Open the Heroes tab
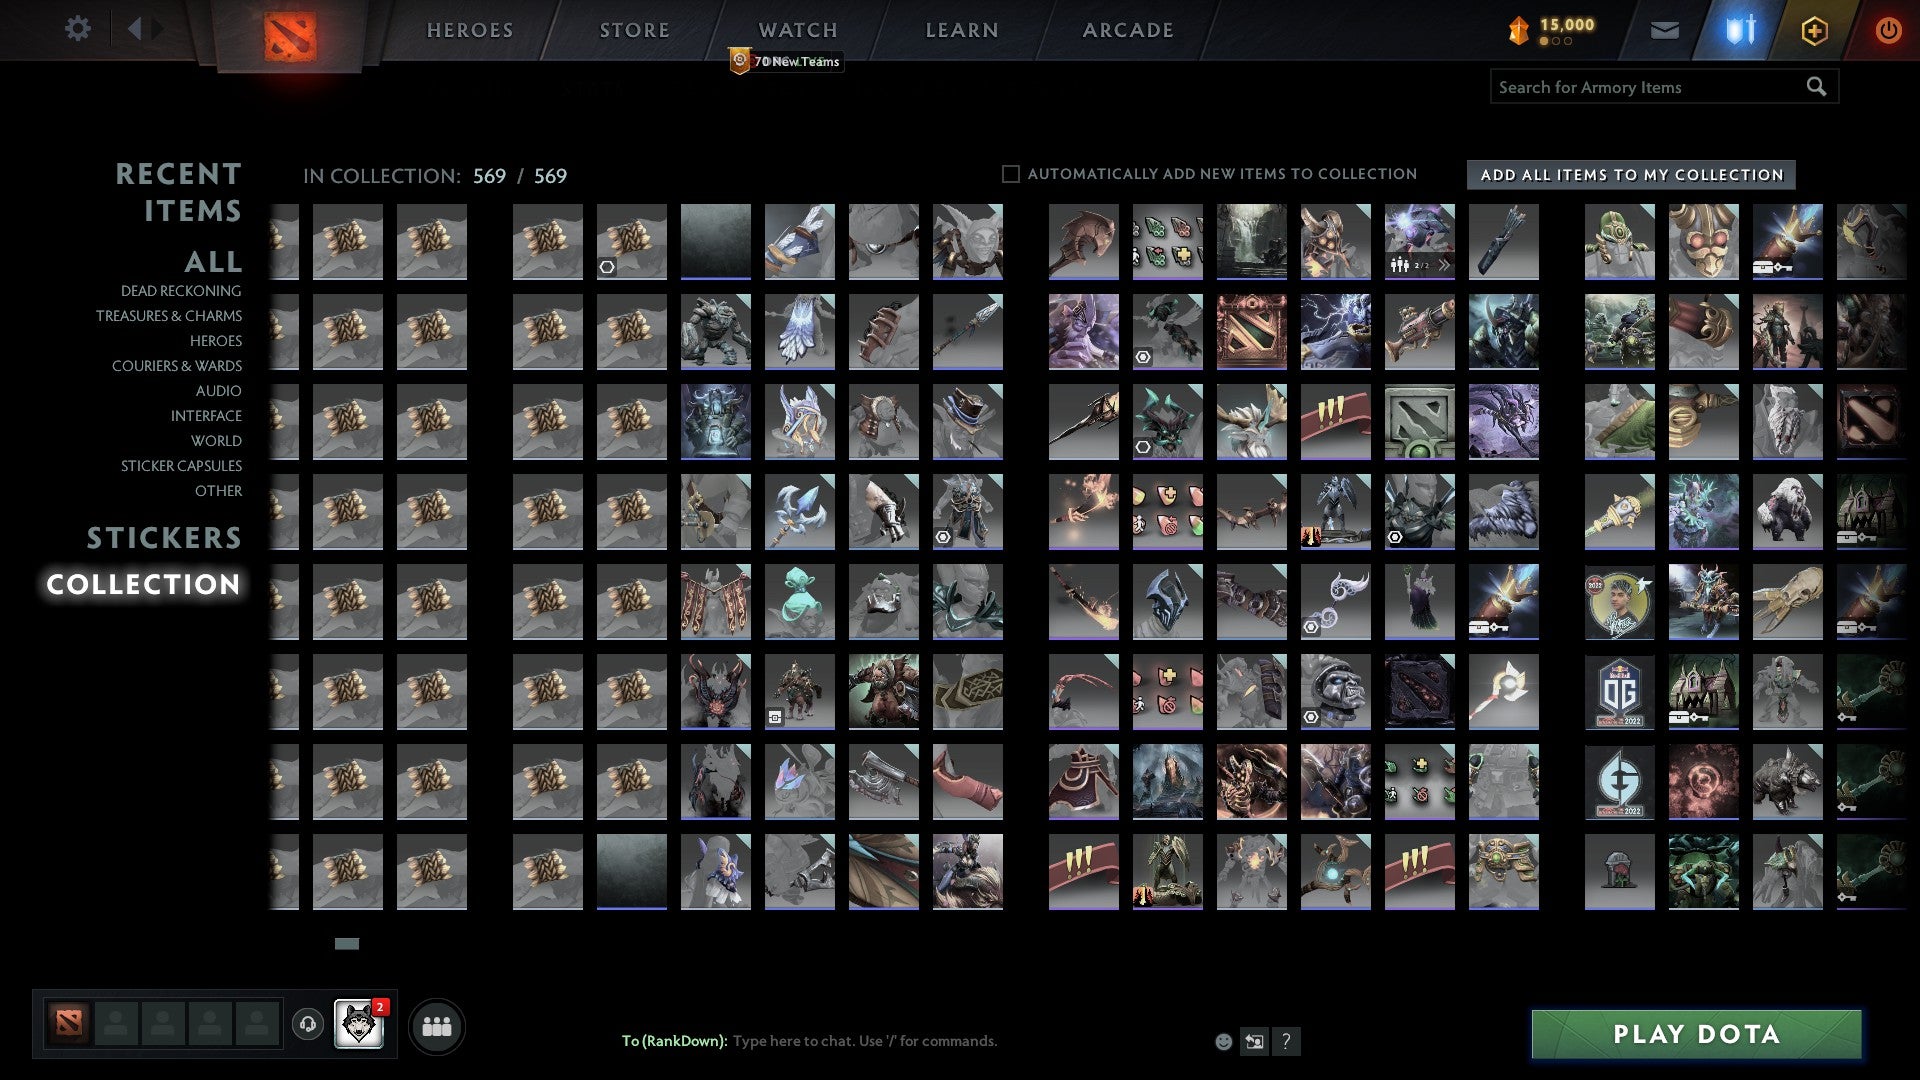The width and height of the screenshot is (1920, 1080). click(x=470, y=30)
